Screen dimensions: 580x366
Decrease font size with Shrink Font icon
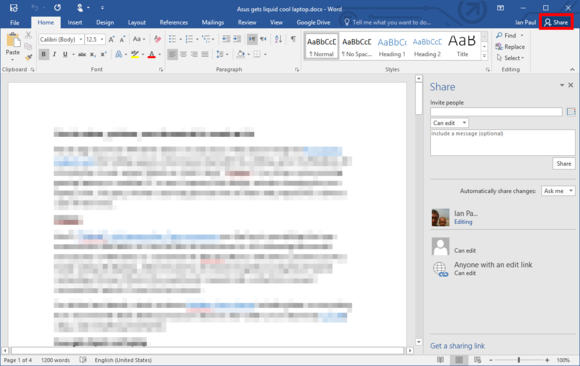122,39
